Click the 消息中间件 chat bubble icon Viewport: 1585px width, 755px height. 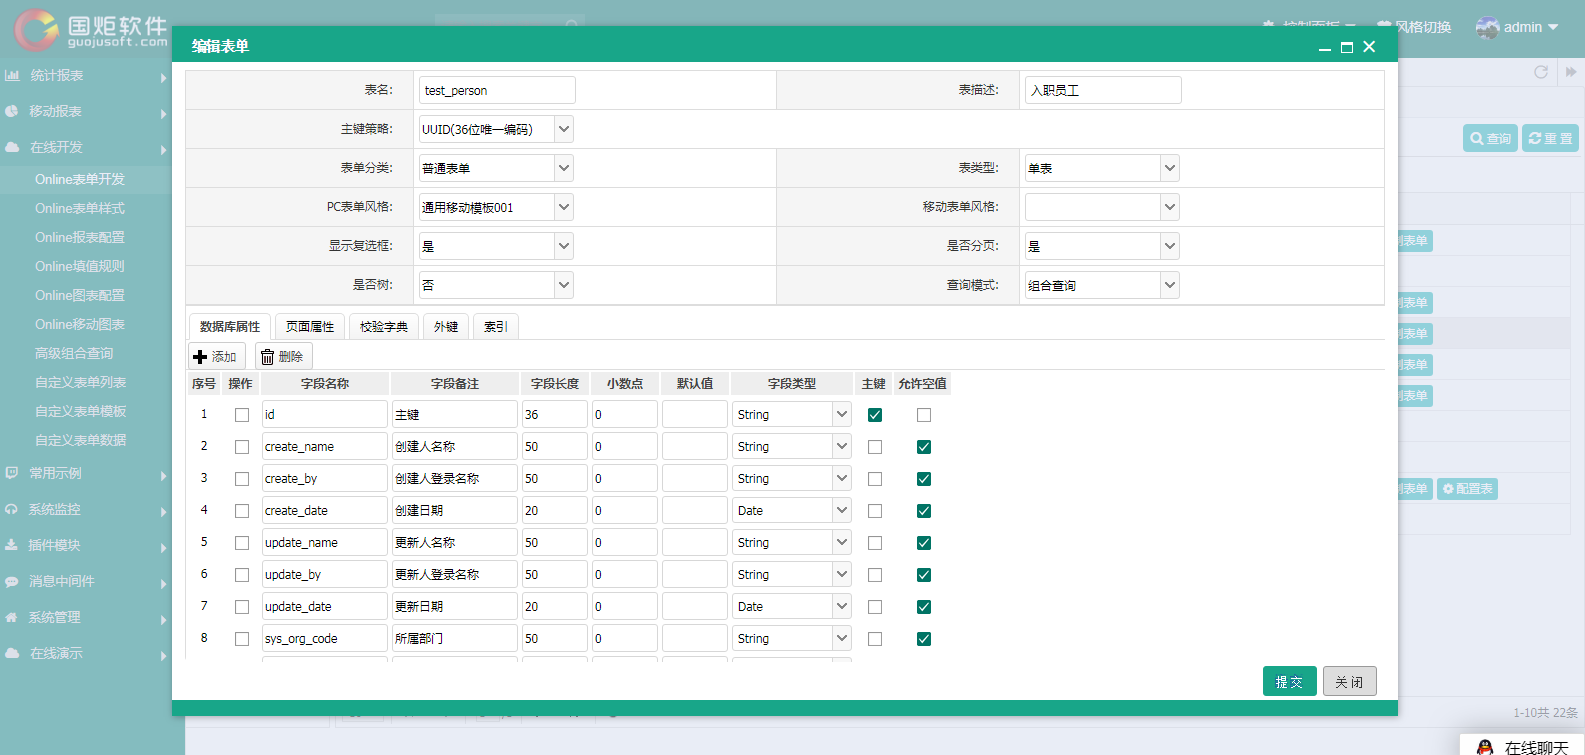coord(12,581)
